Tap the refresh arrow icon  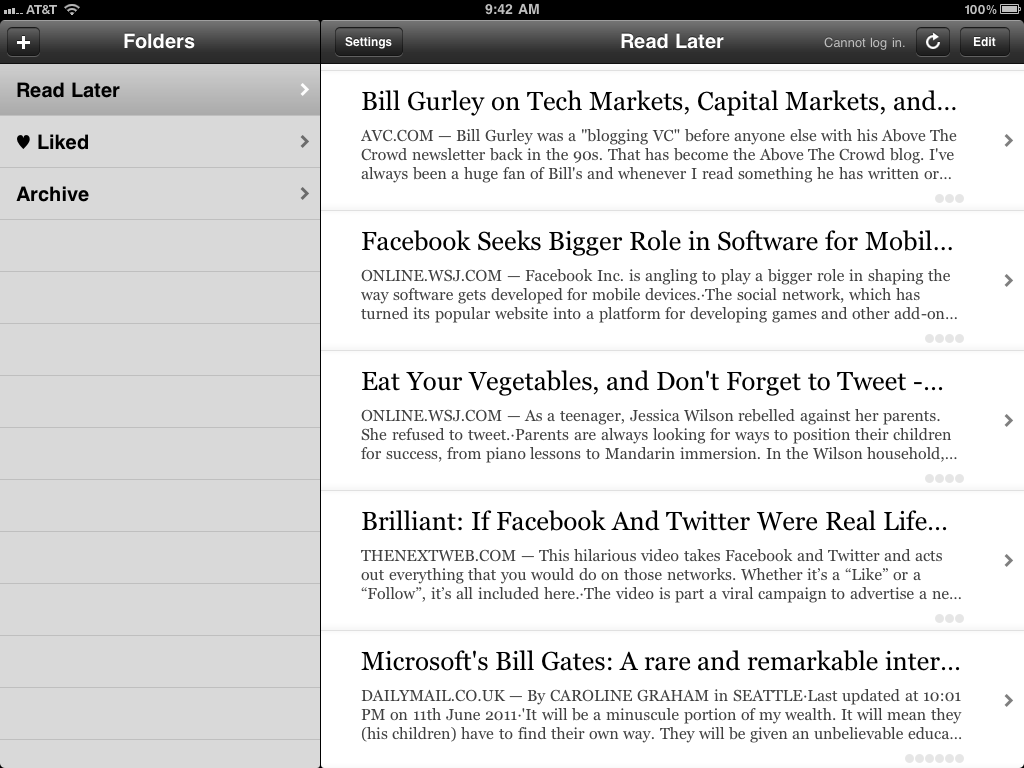933,42
